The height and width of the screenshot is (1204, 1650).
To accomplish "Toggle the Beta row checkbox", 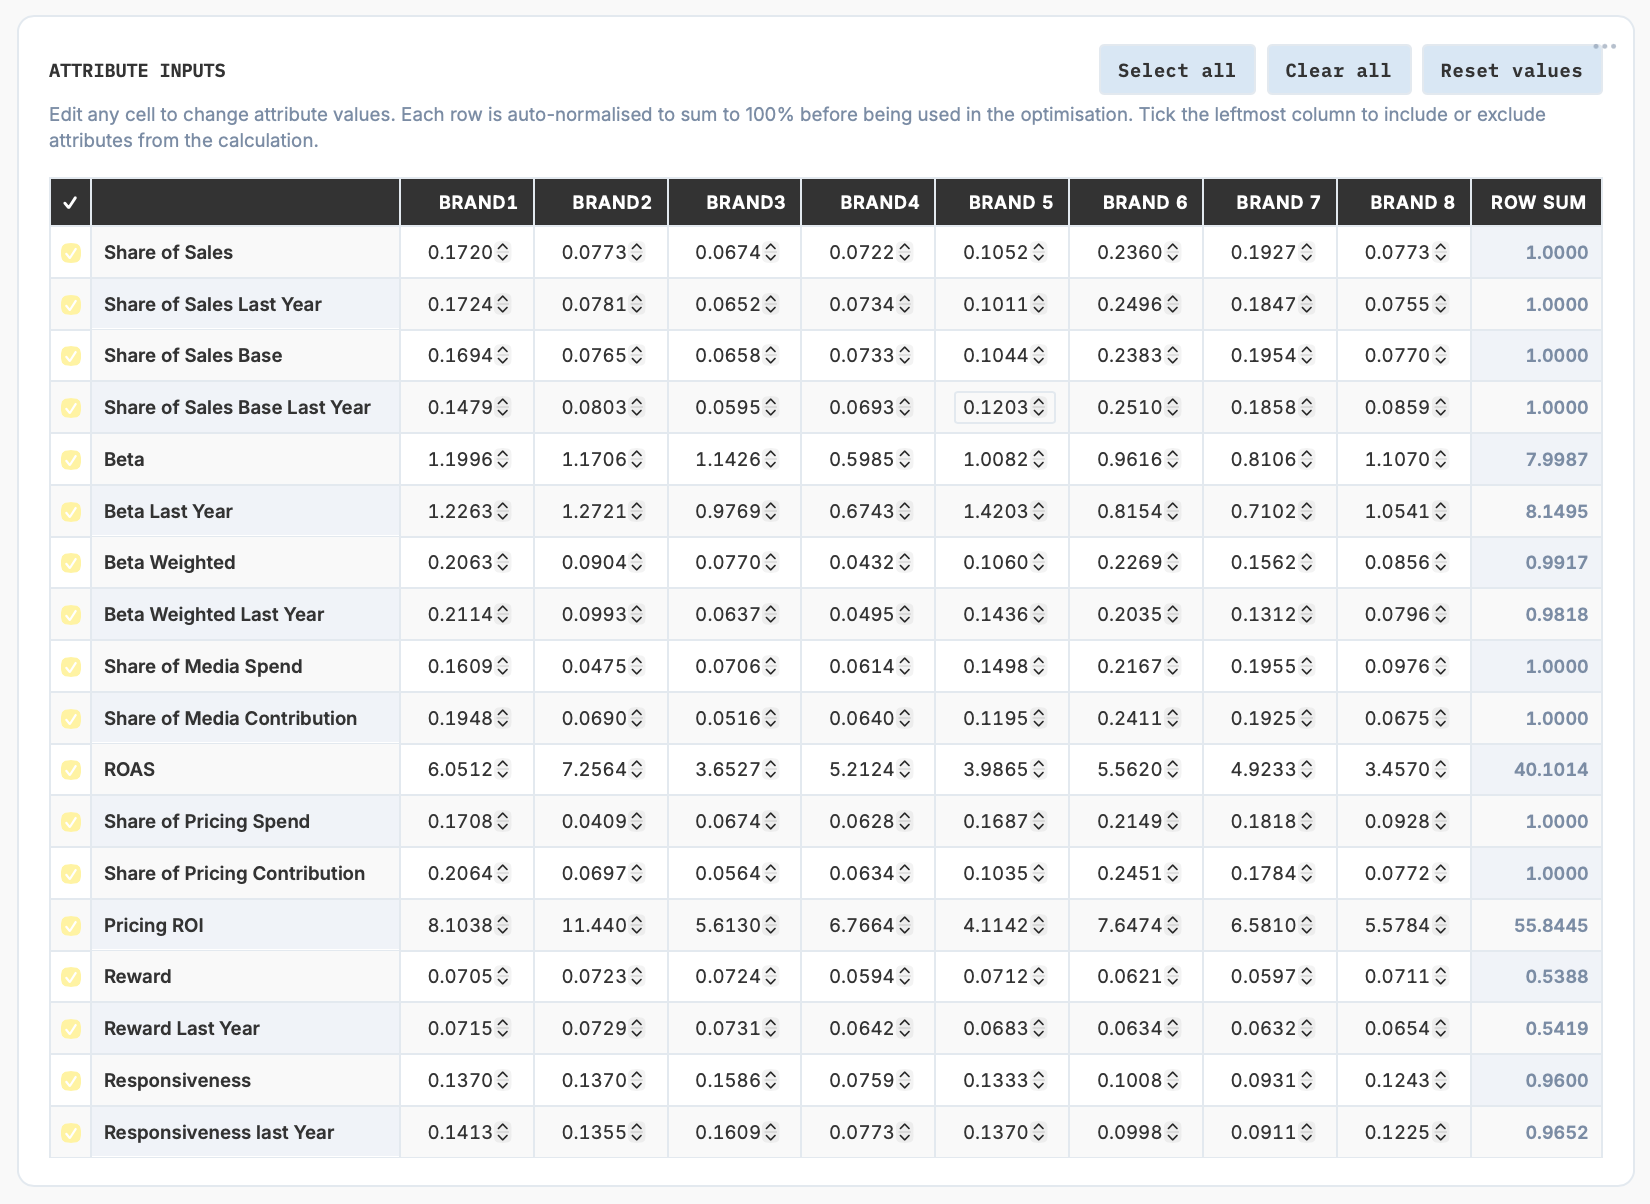I will click(x=71, y=460).
